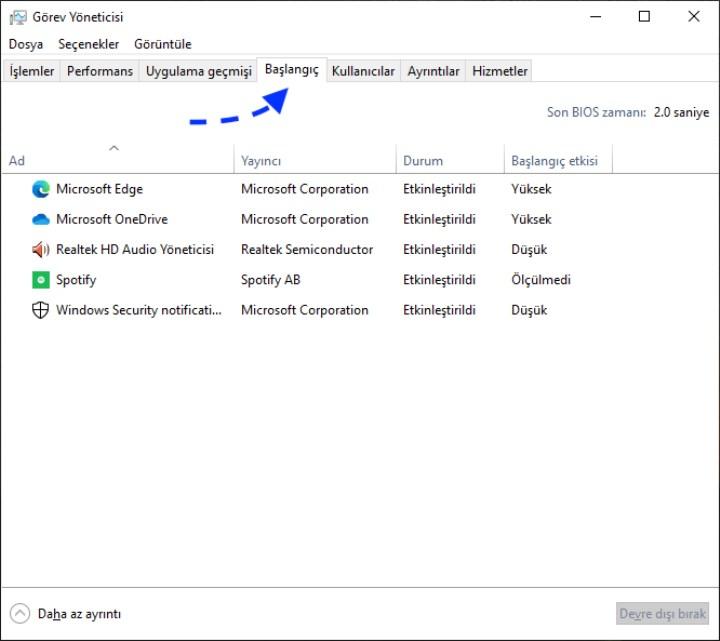
Task: Switch to the Performans tab
Action: pyautogui.click(x=100, y=71)
